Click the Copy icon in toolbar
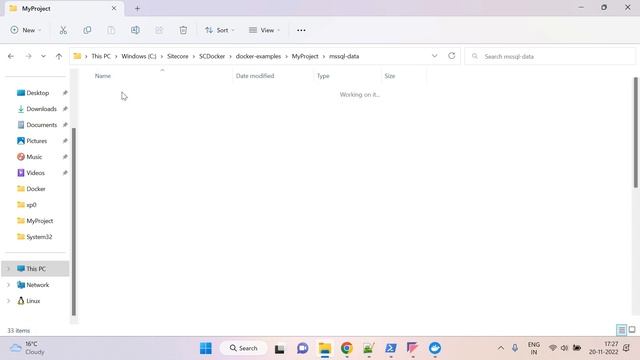 87,30
